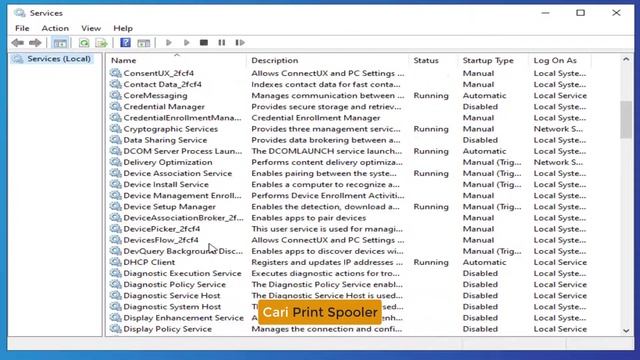Screen dimensions: 640x360
Task: Click the Restart Service icon
Action: pos(240,42)
